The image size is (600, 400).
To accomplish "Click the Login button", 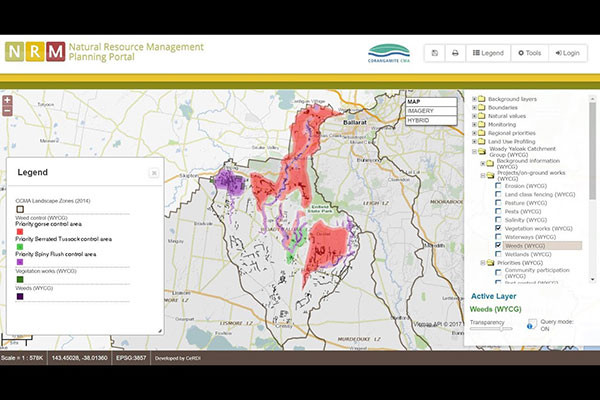I will point(568,53).
